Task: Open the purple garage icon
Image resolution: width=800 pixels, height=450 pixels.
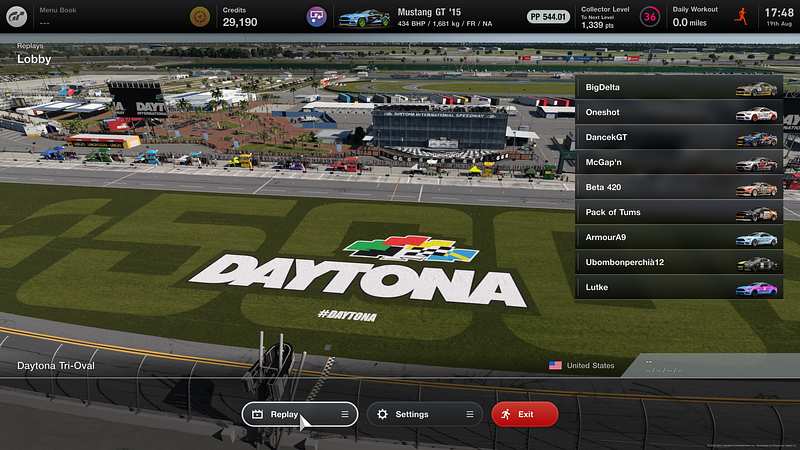Action: [316, 17]
